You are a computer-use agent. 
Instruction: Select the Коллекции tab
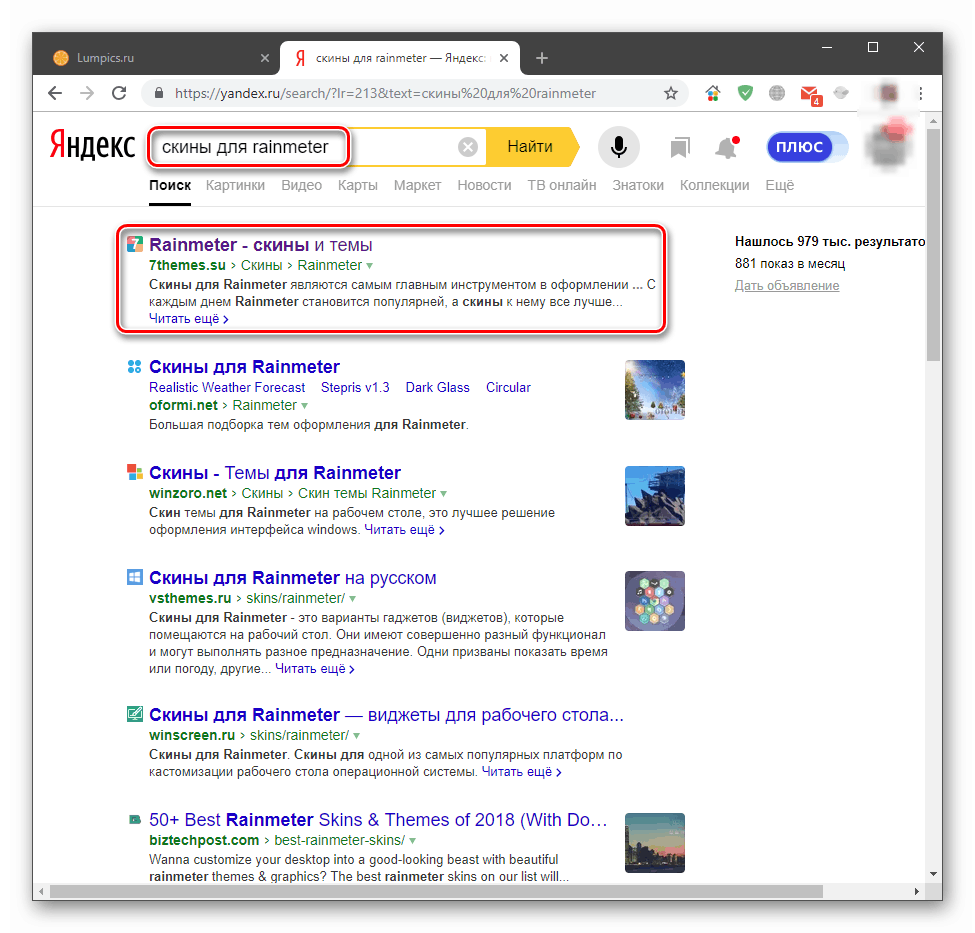tap(714, 185)
